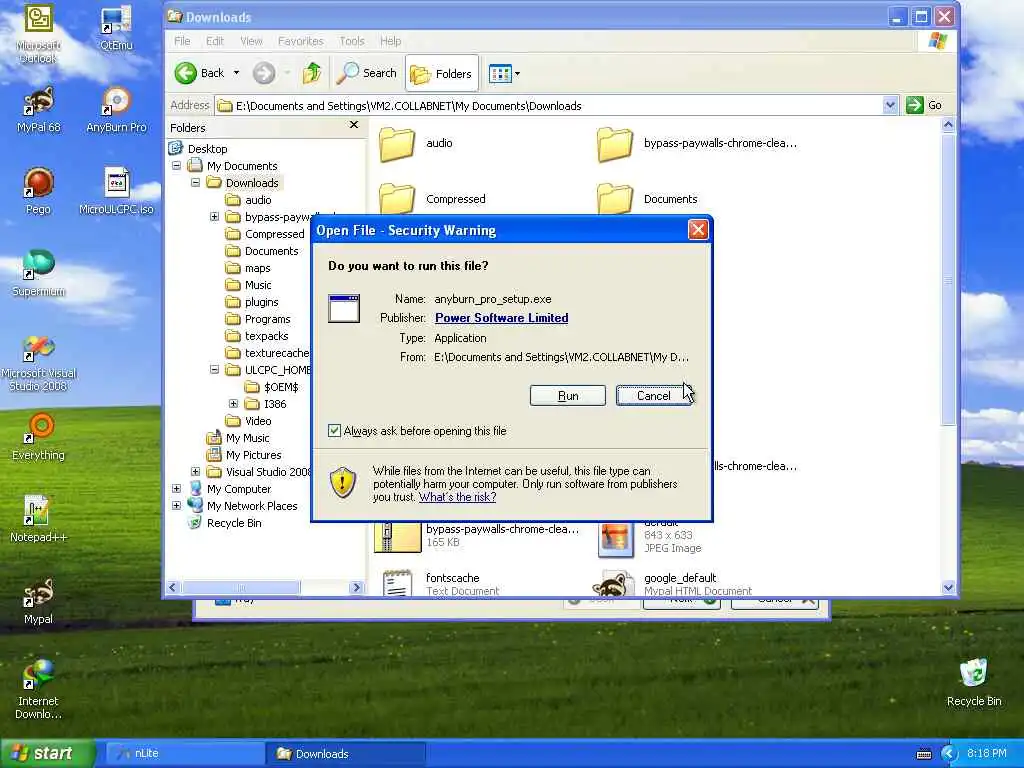Expand the Address bar dropdown

(x=889, y=105)
